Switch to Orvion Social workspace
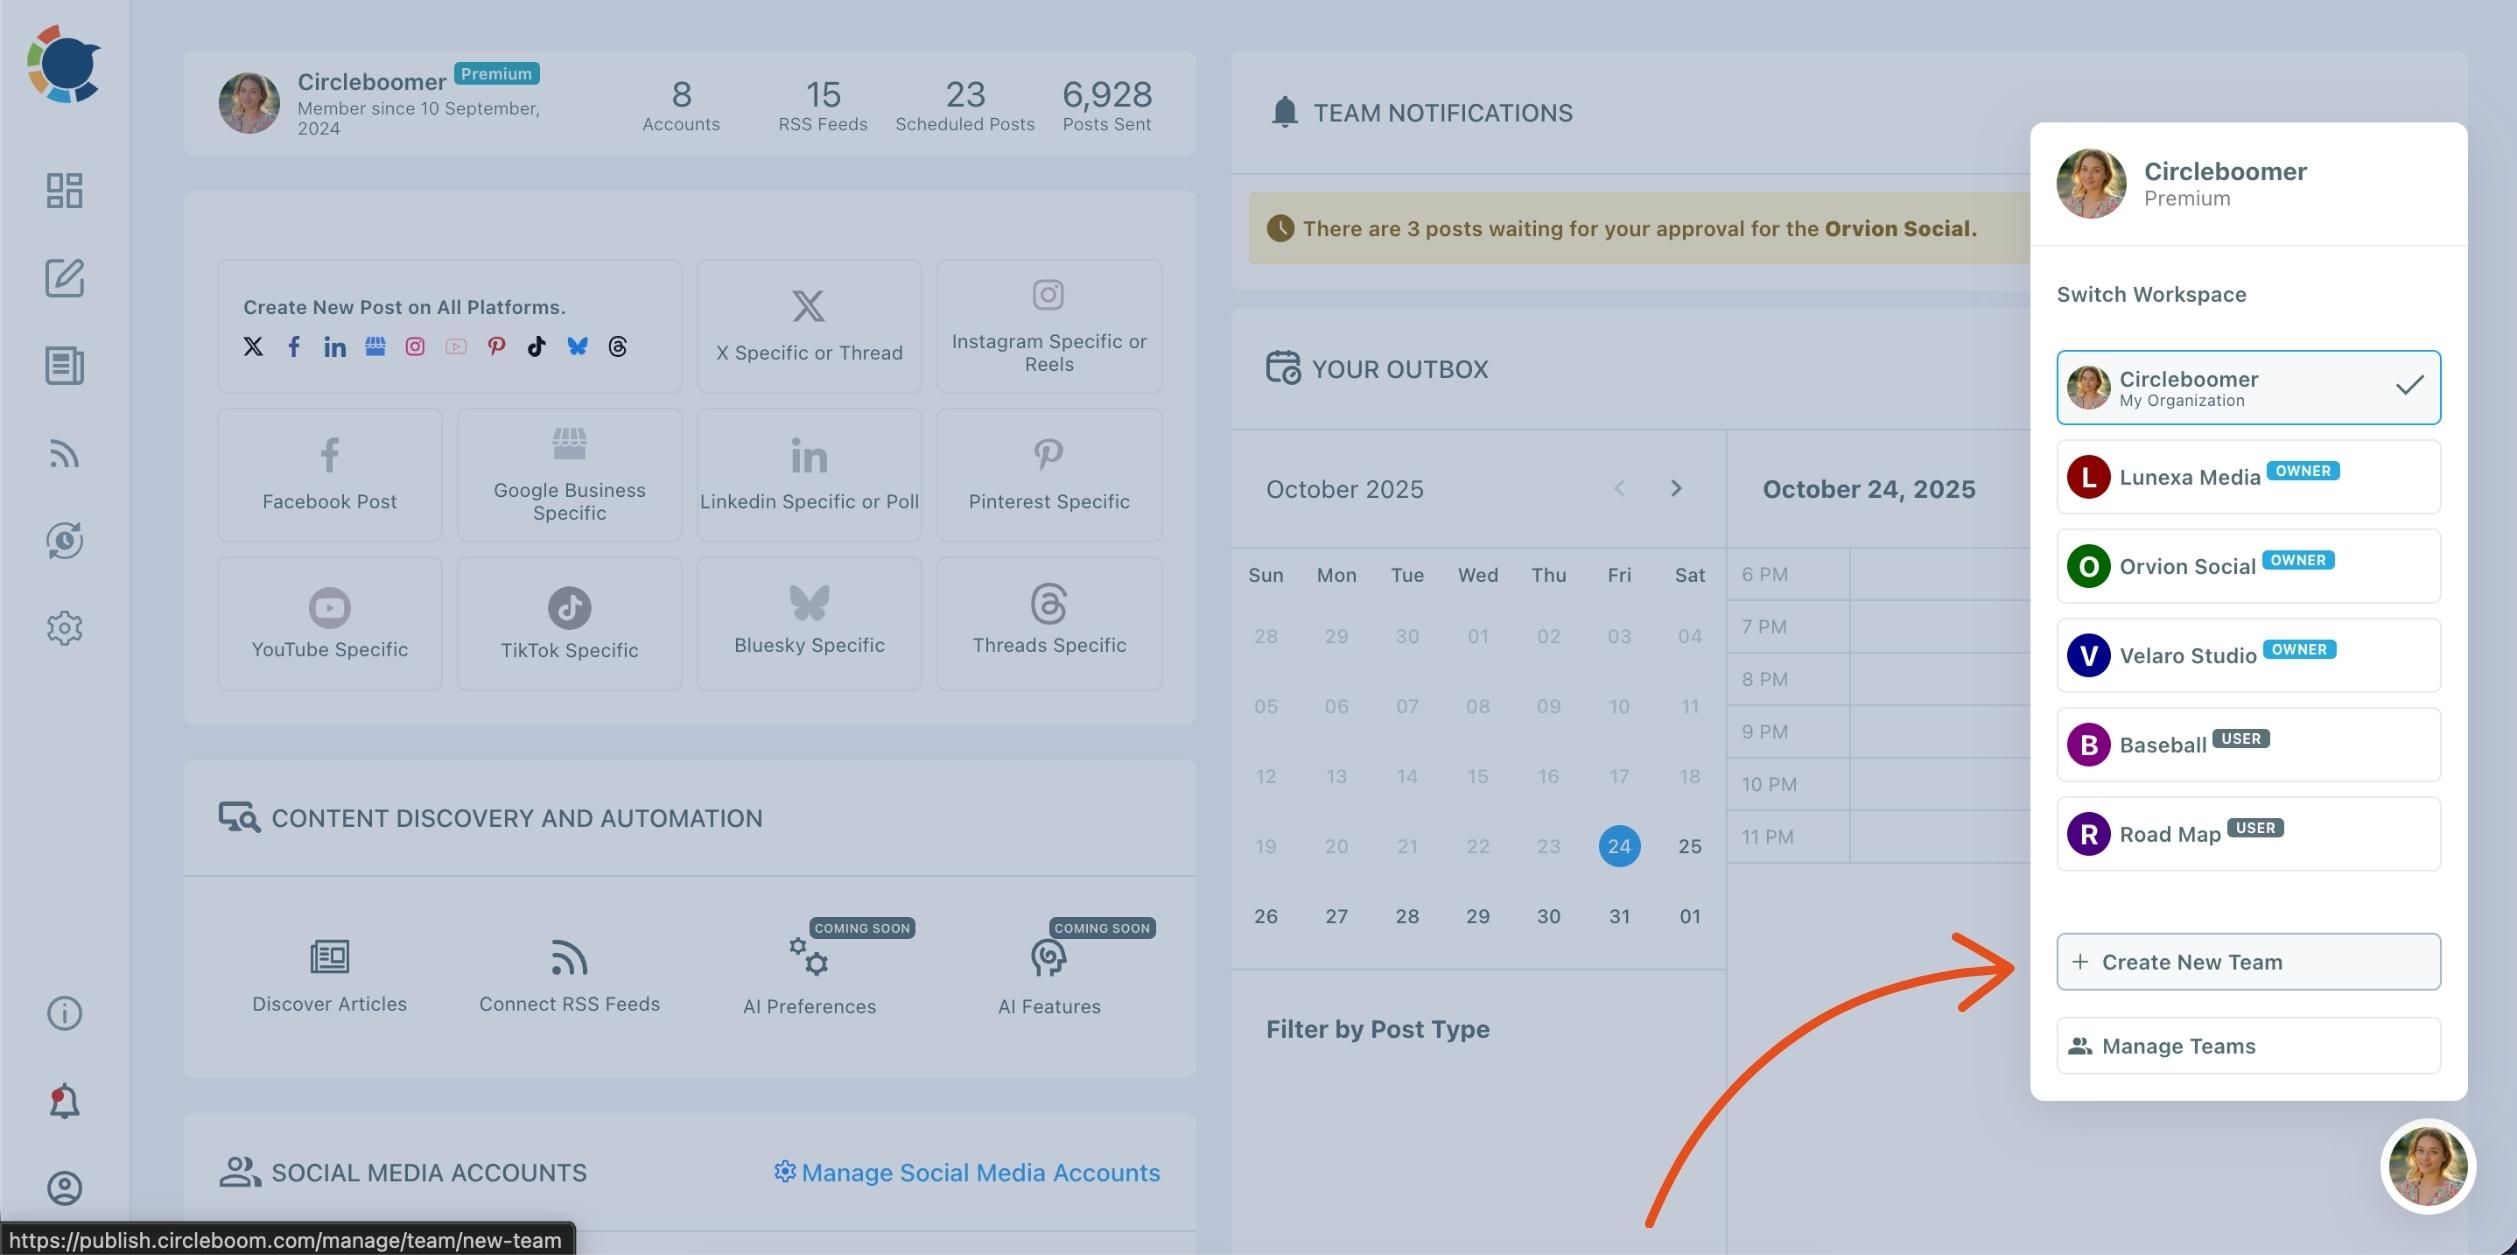This screenshot has width=2517, height=1255. 2247,566
